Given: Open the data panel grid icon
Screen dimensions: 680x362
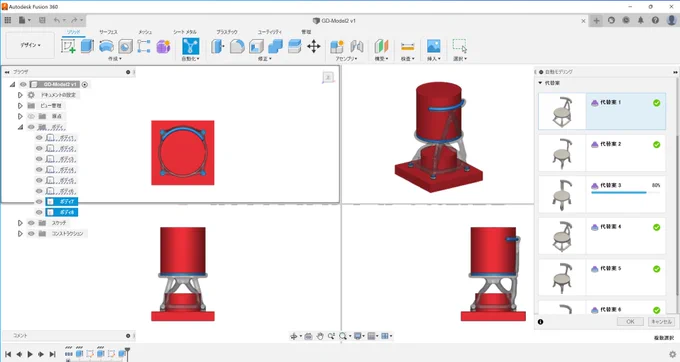Looking at the screenshot, I should (x=7, y=20).
